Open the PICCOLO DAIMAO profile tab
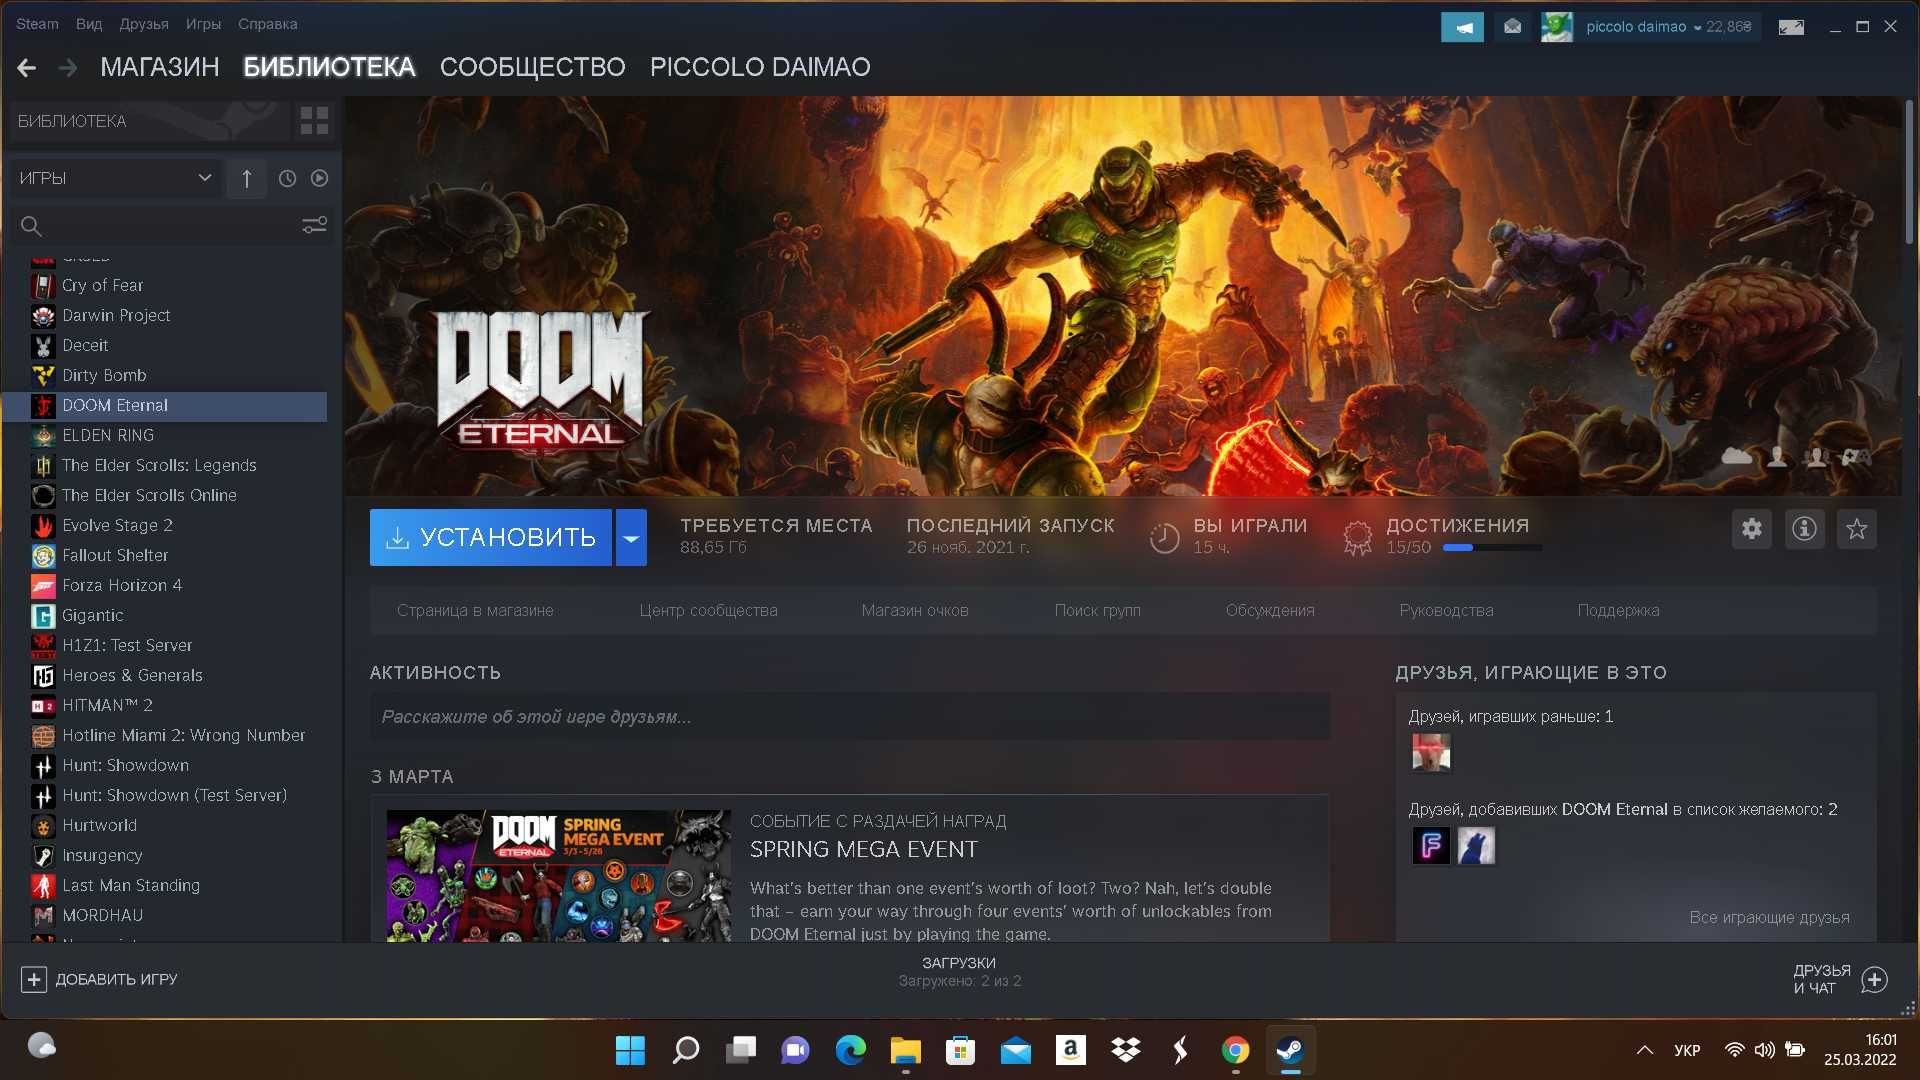This screenshot has height=1080, width=1920. pos(760,67)
